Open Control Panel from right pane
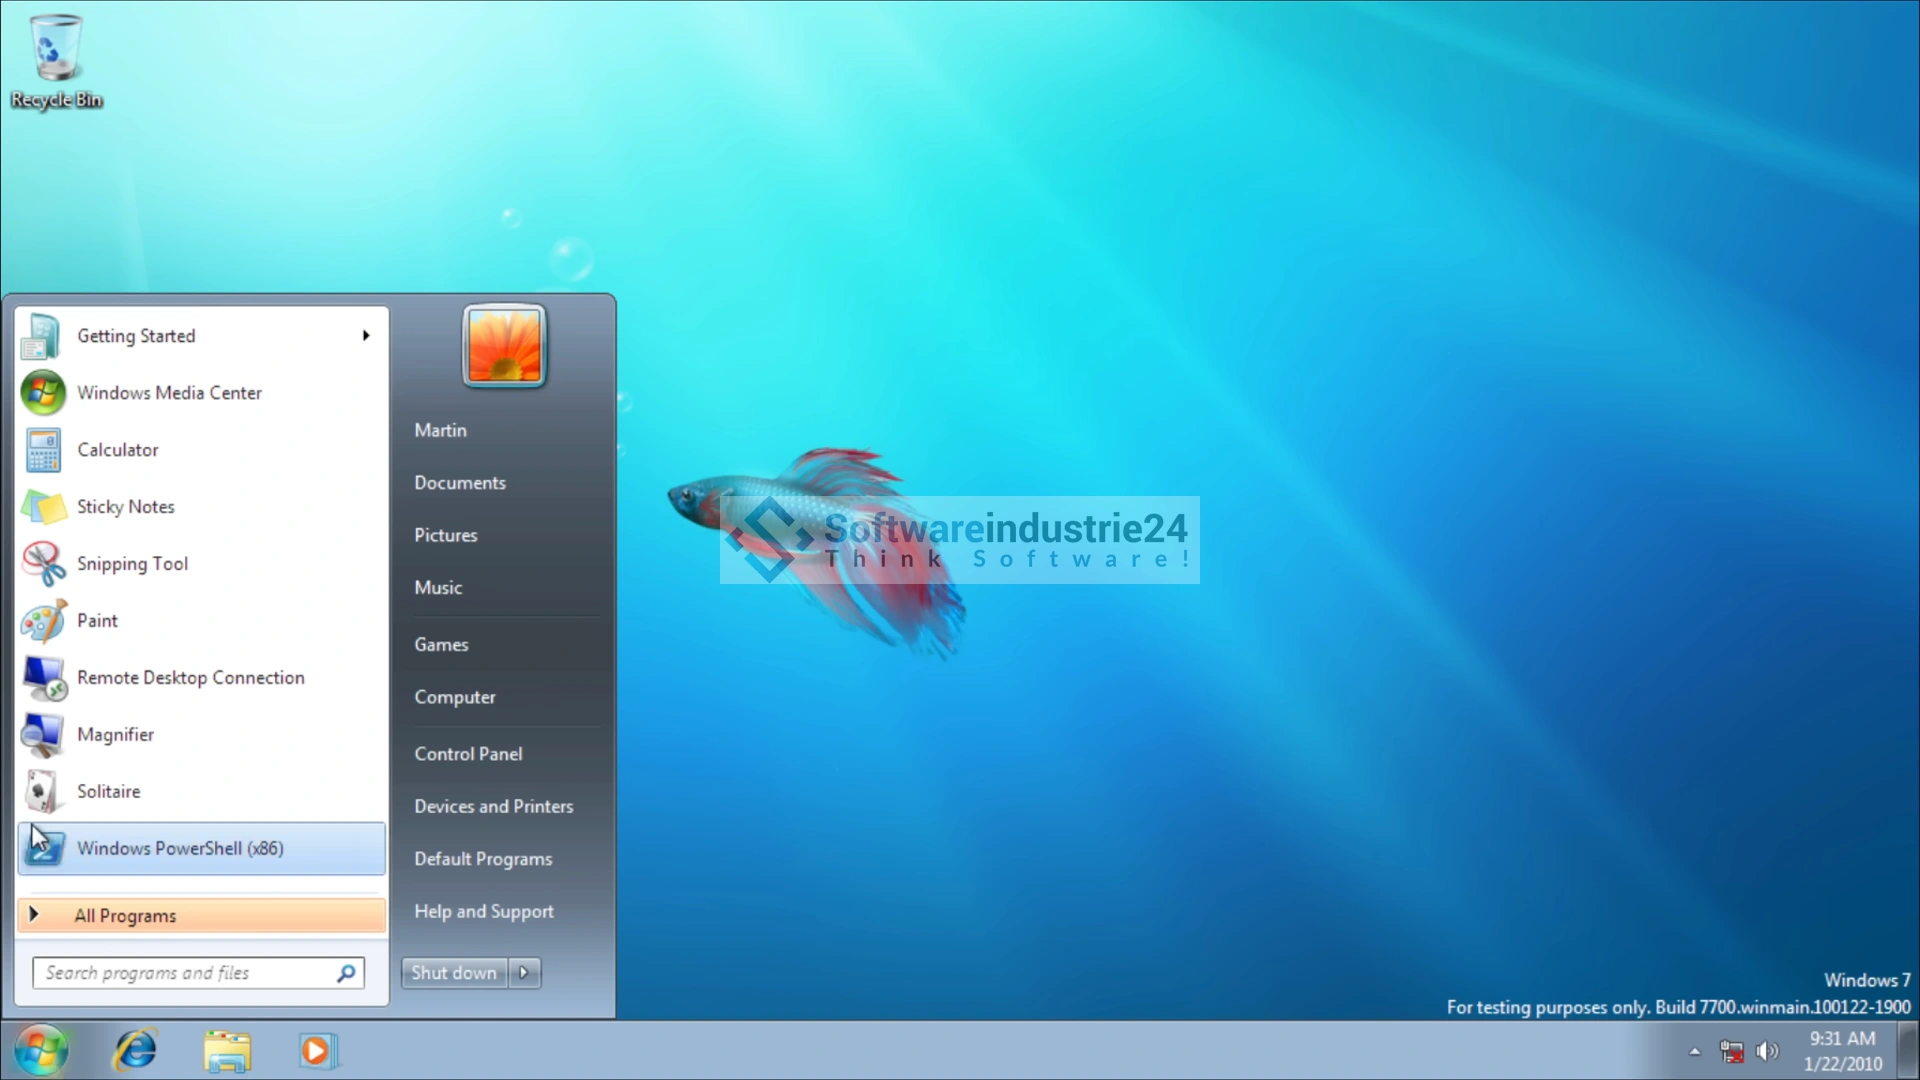1920x1080 pixels. click(x=468, y=754)
